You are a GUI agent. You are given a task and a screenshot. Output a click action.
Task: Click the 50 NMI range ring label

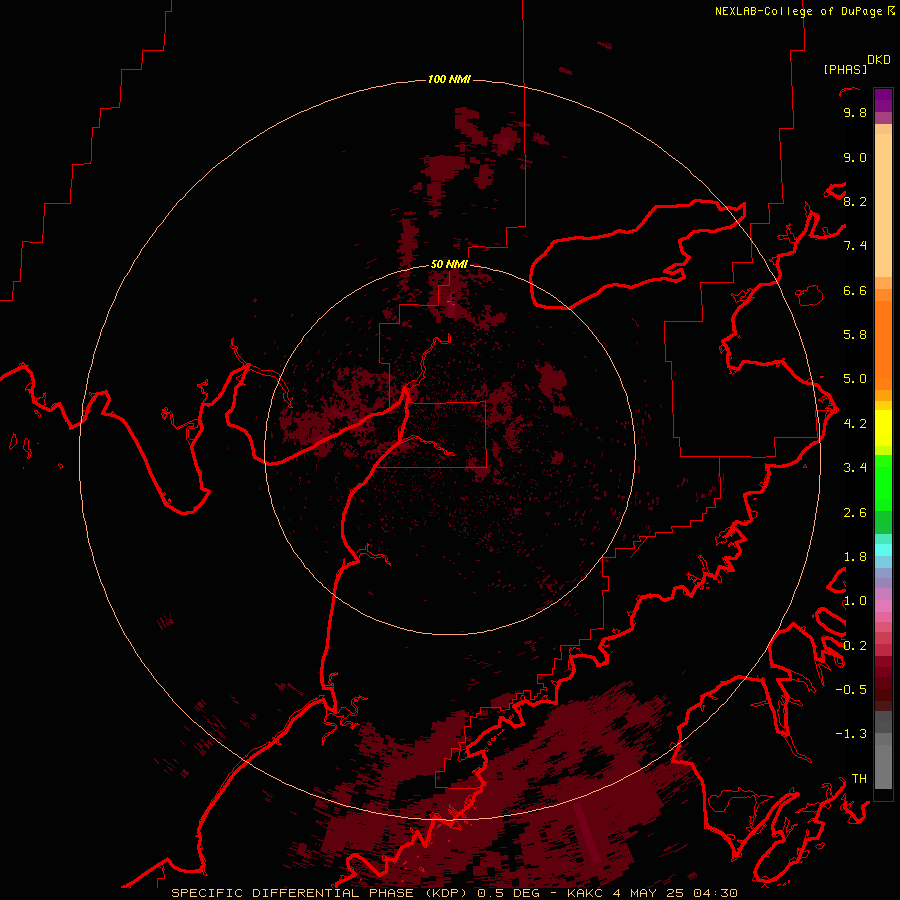click(x=449, y=264)
